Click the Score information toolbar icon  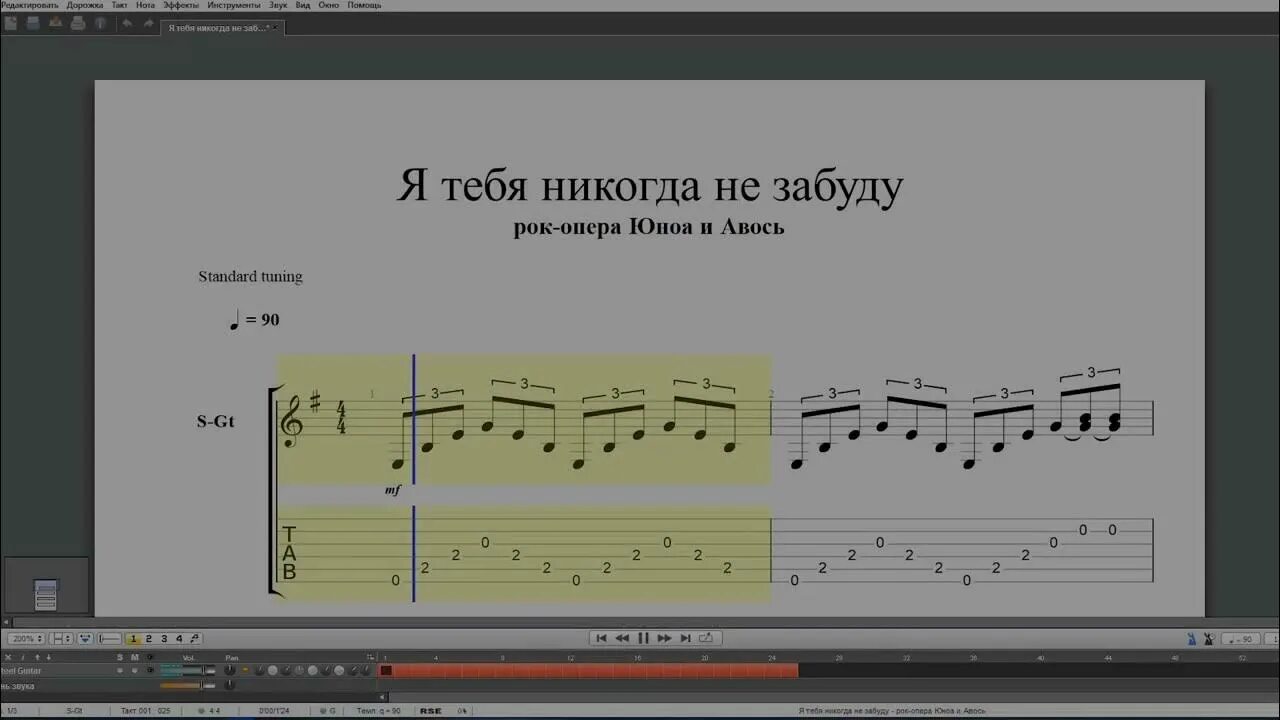tap(100, 23)
